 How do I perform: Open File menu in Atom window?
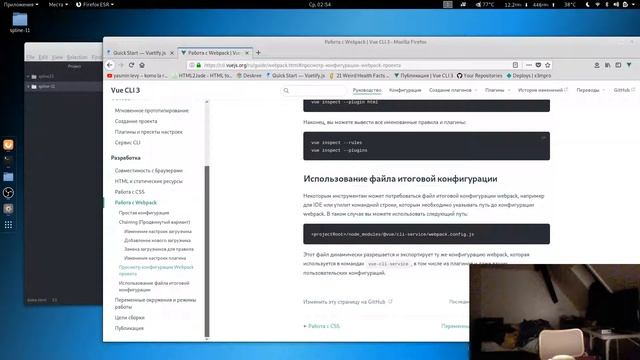(31, 57)
